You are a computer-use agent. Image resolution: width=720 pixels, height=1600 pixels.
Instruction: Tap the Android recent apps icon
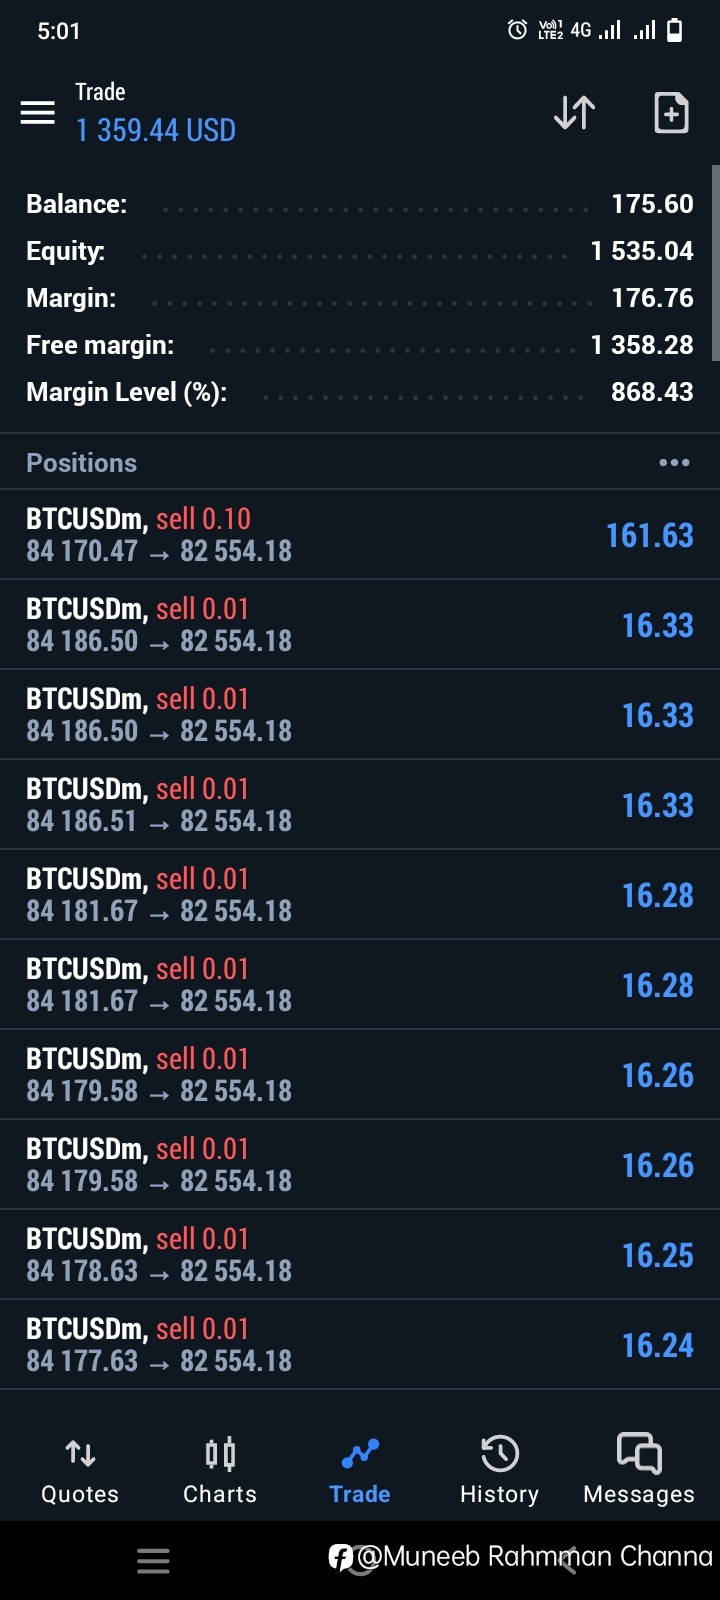tap(153, 1561)
